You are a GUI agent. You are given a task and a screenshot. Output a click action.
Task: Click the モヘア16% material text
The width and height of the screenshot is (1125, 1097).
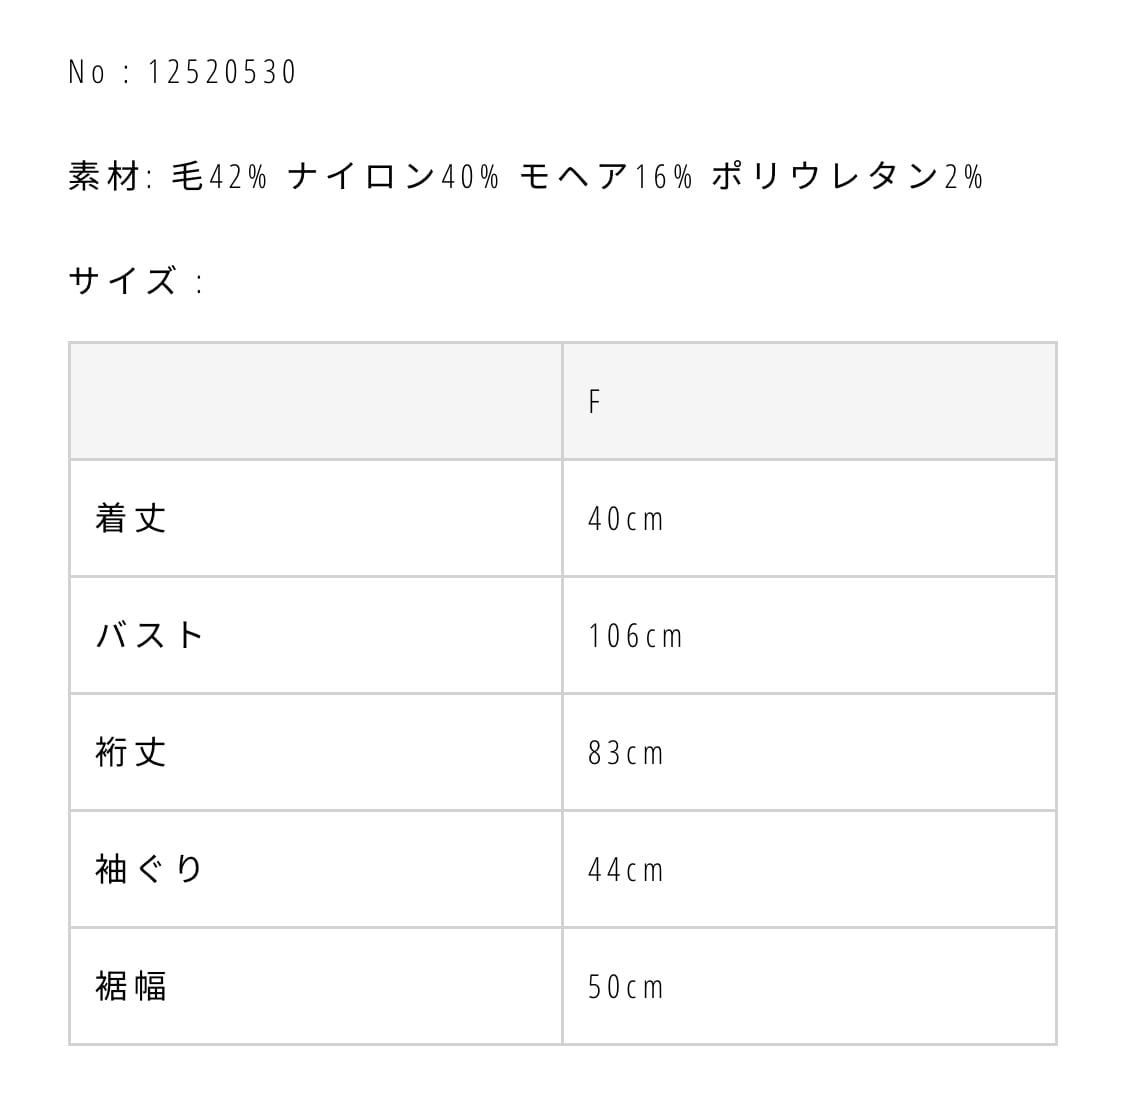pos(606,177)
